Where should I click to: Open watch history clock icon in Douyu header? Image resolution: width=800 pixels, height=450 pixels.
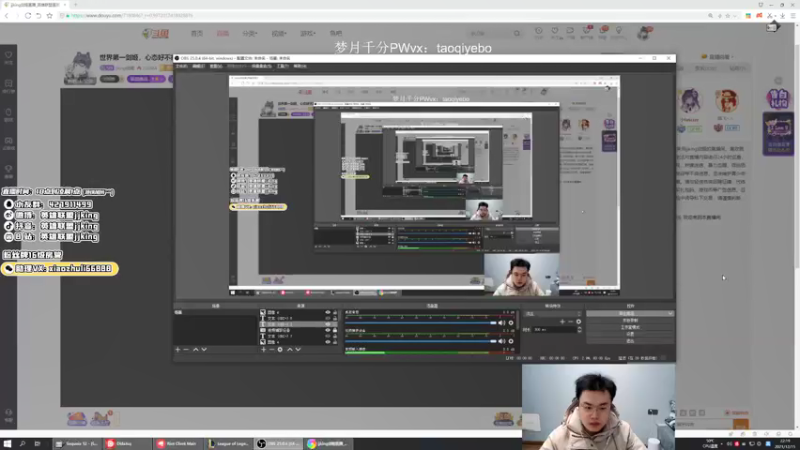pos(539,33)
